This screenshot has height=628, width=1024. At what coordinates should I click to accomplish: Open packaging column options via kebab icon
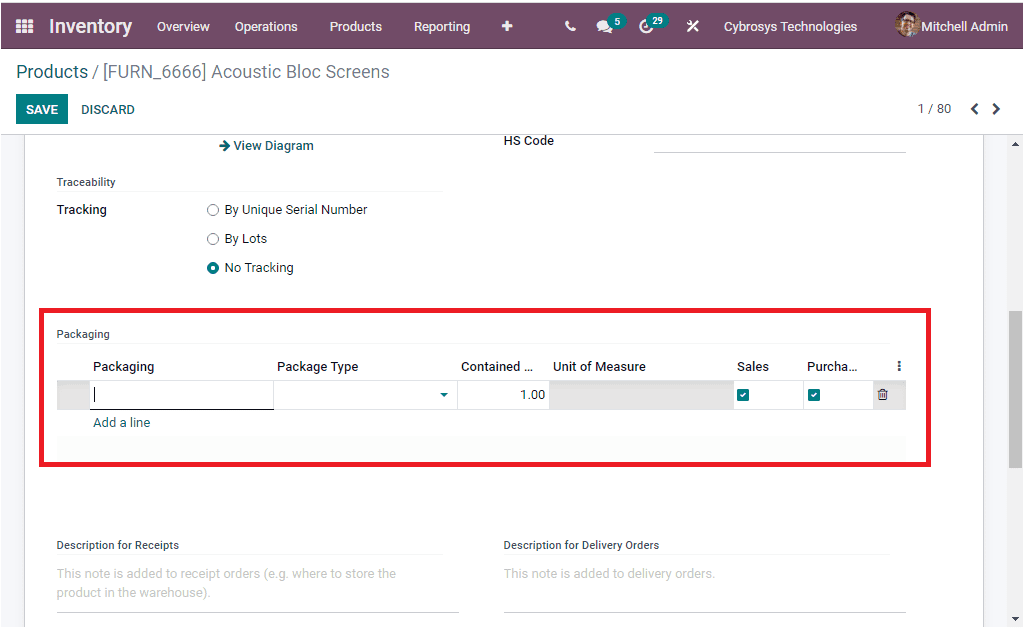coord(898,366)
